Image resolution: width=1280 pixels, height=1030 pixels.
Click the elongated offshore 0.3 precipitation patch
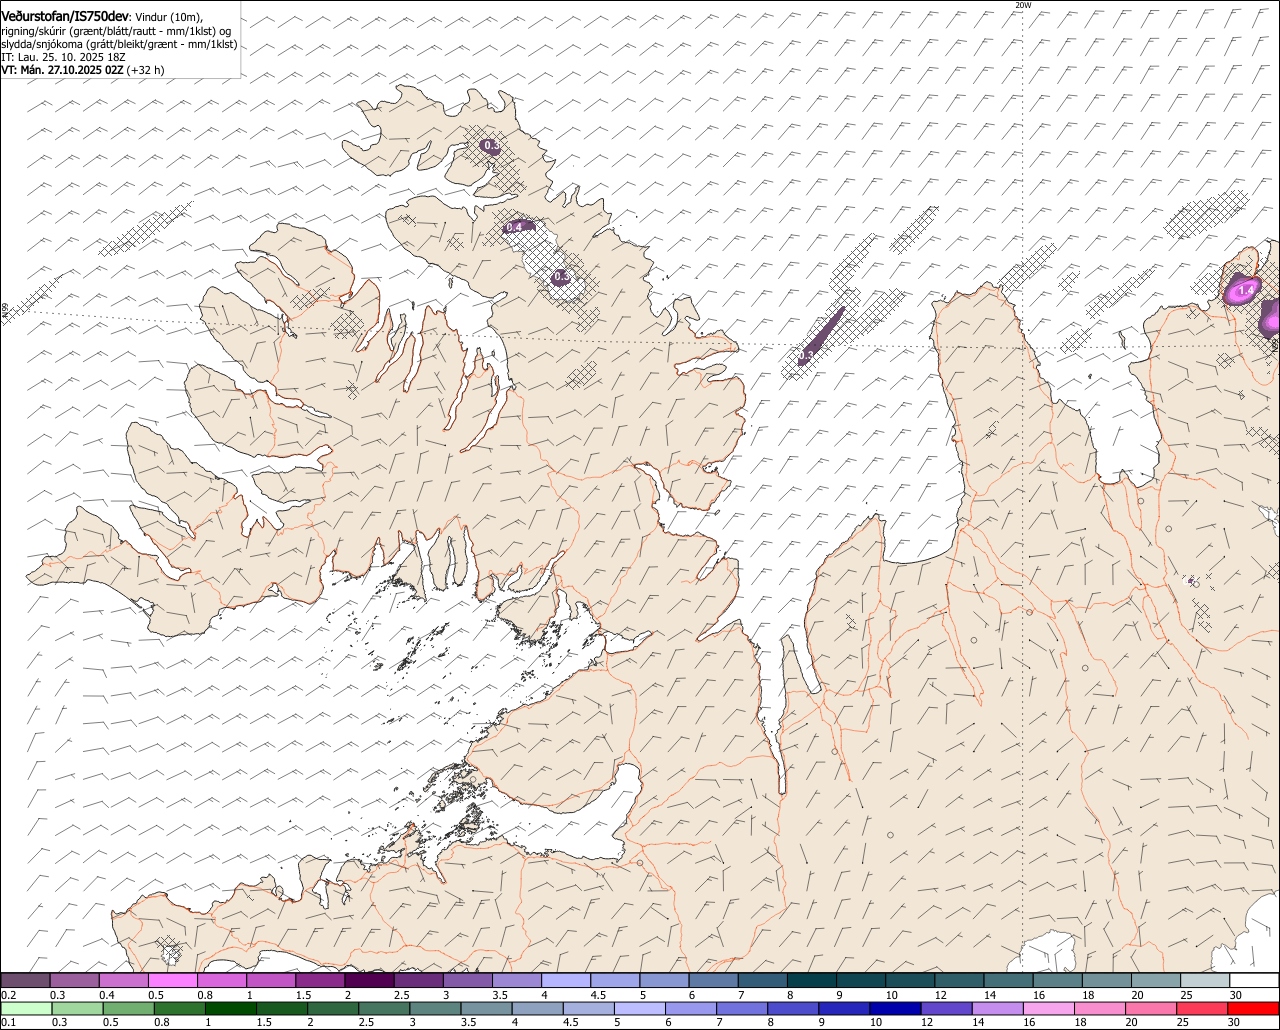coord(820,338)
